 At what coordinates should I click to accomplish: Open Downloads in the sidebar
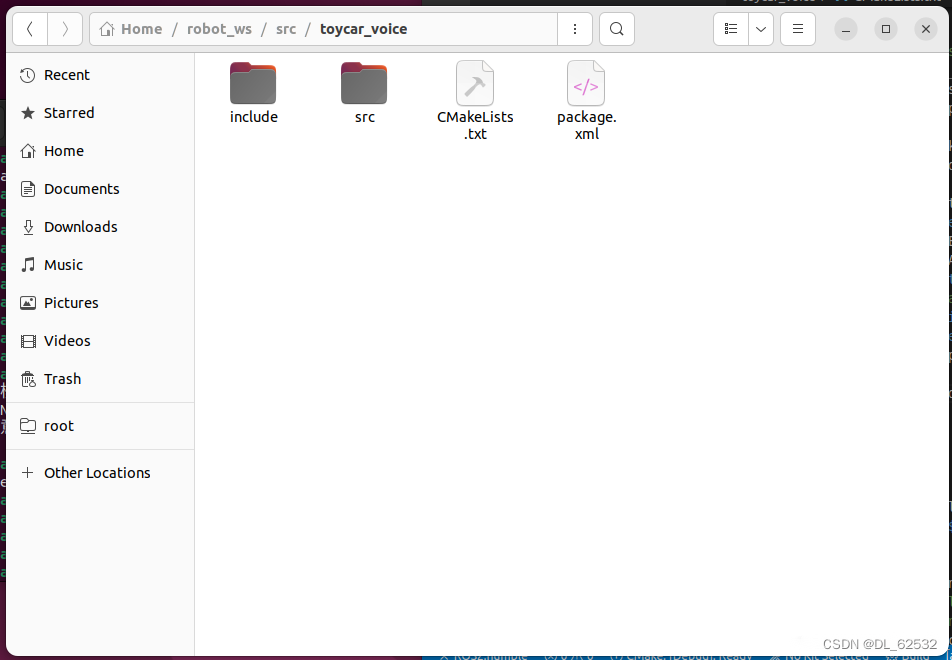[100, 227]
